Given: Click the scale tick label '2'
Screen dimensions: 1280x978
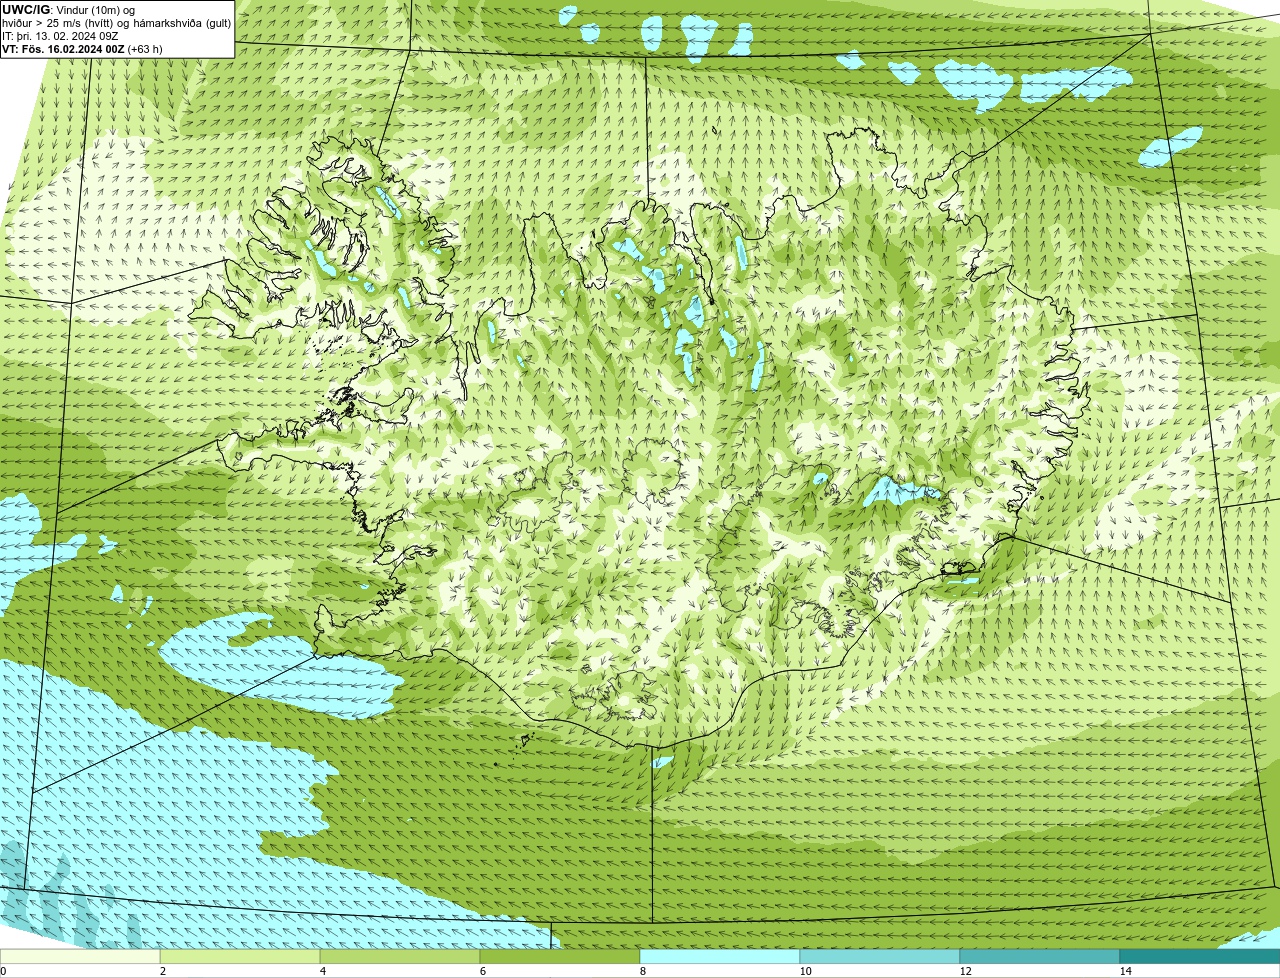Looking at the screenshot, I should [x=162, y=971].
